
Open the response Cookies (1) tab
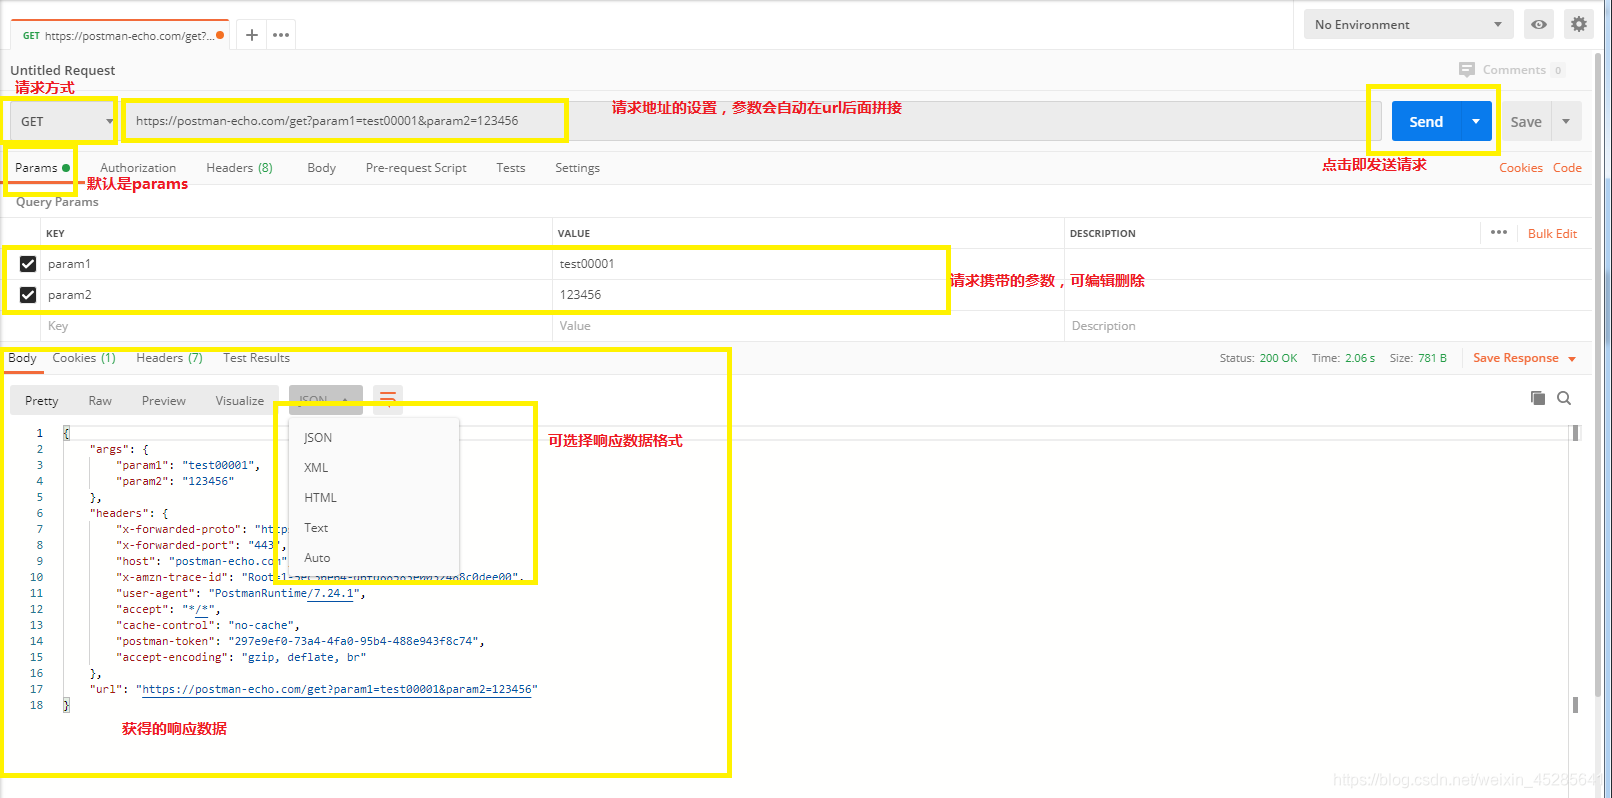tap(84, 358)
